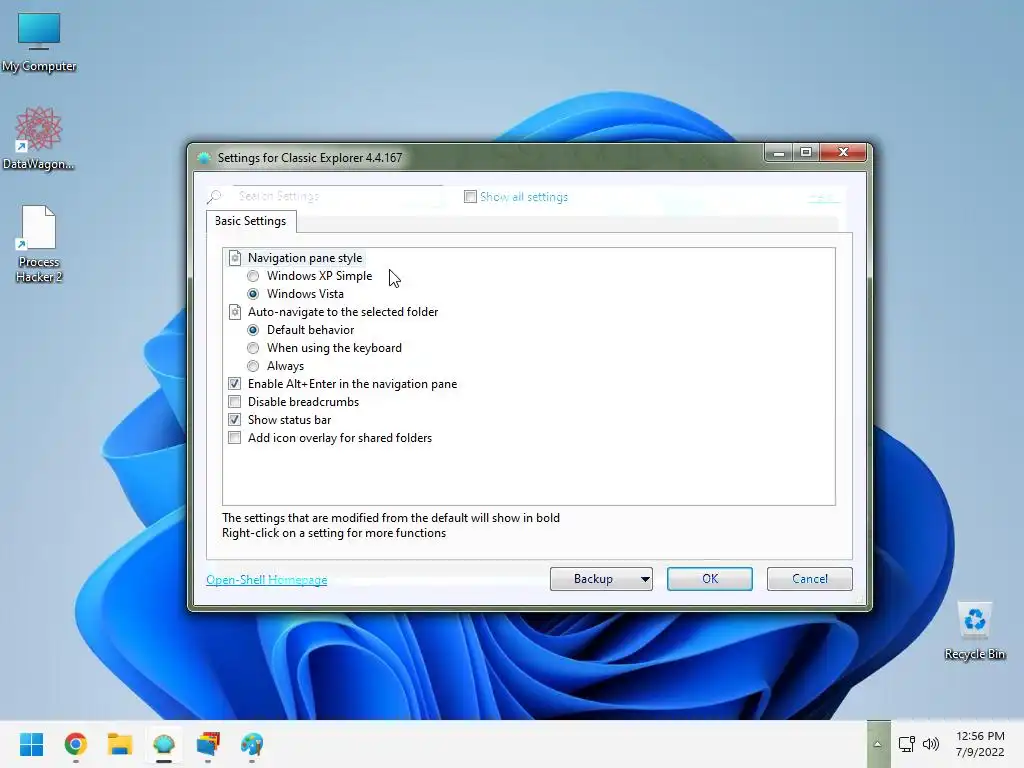This screenshot has height=768, width=1024.
Task: Open the Recycle Bin icon
Action: point(974,630)
